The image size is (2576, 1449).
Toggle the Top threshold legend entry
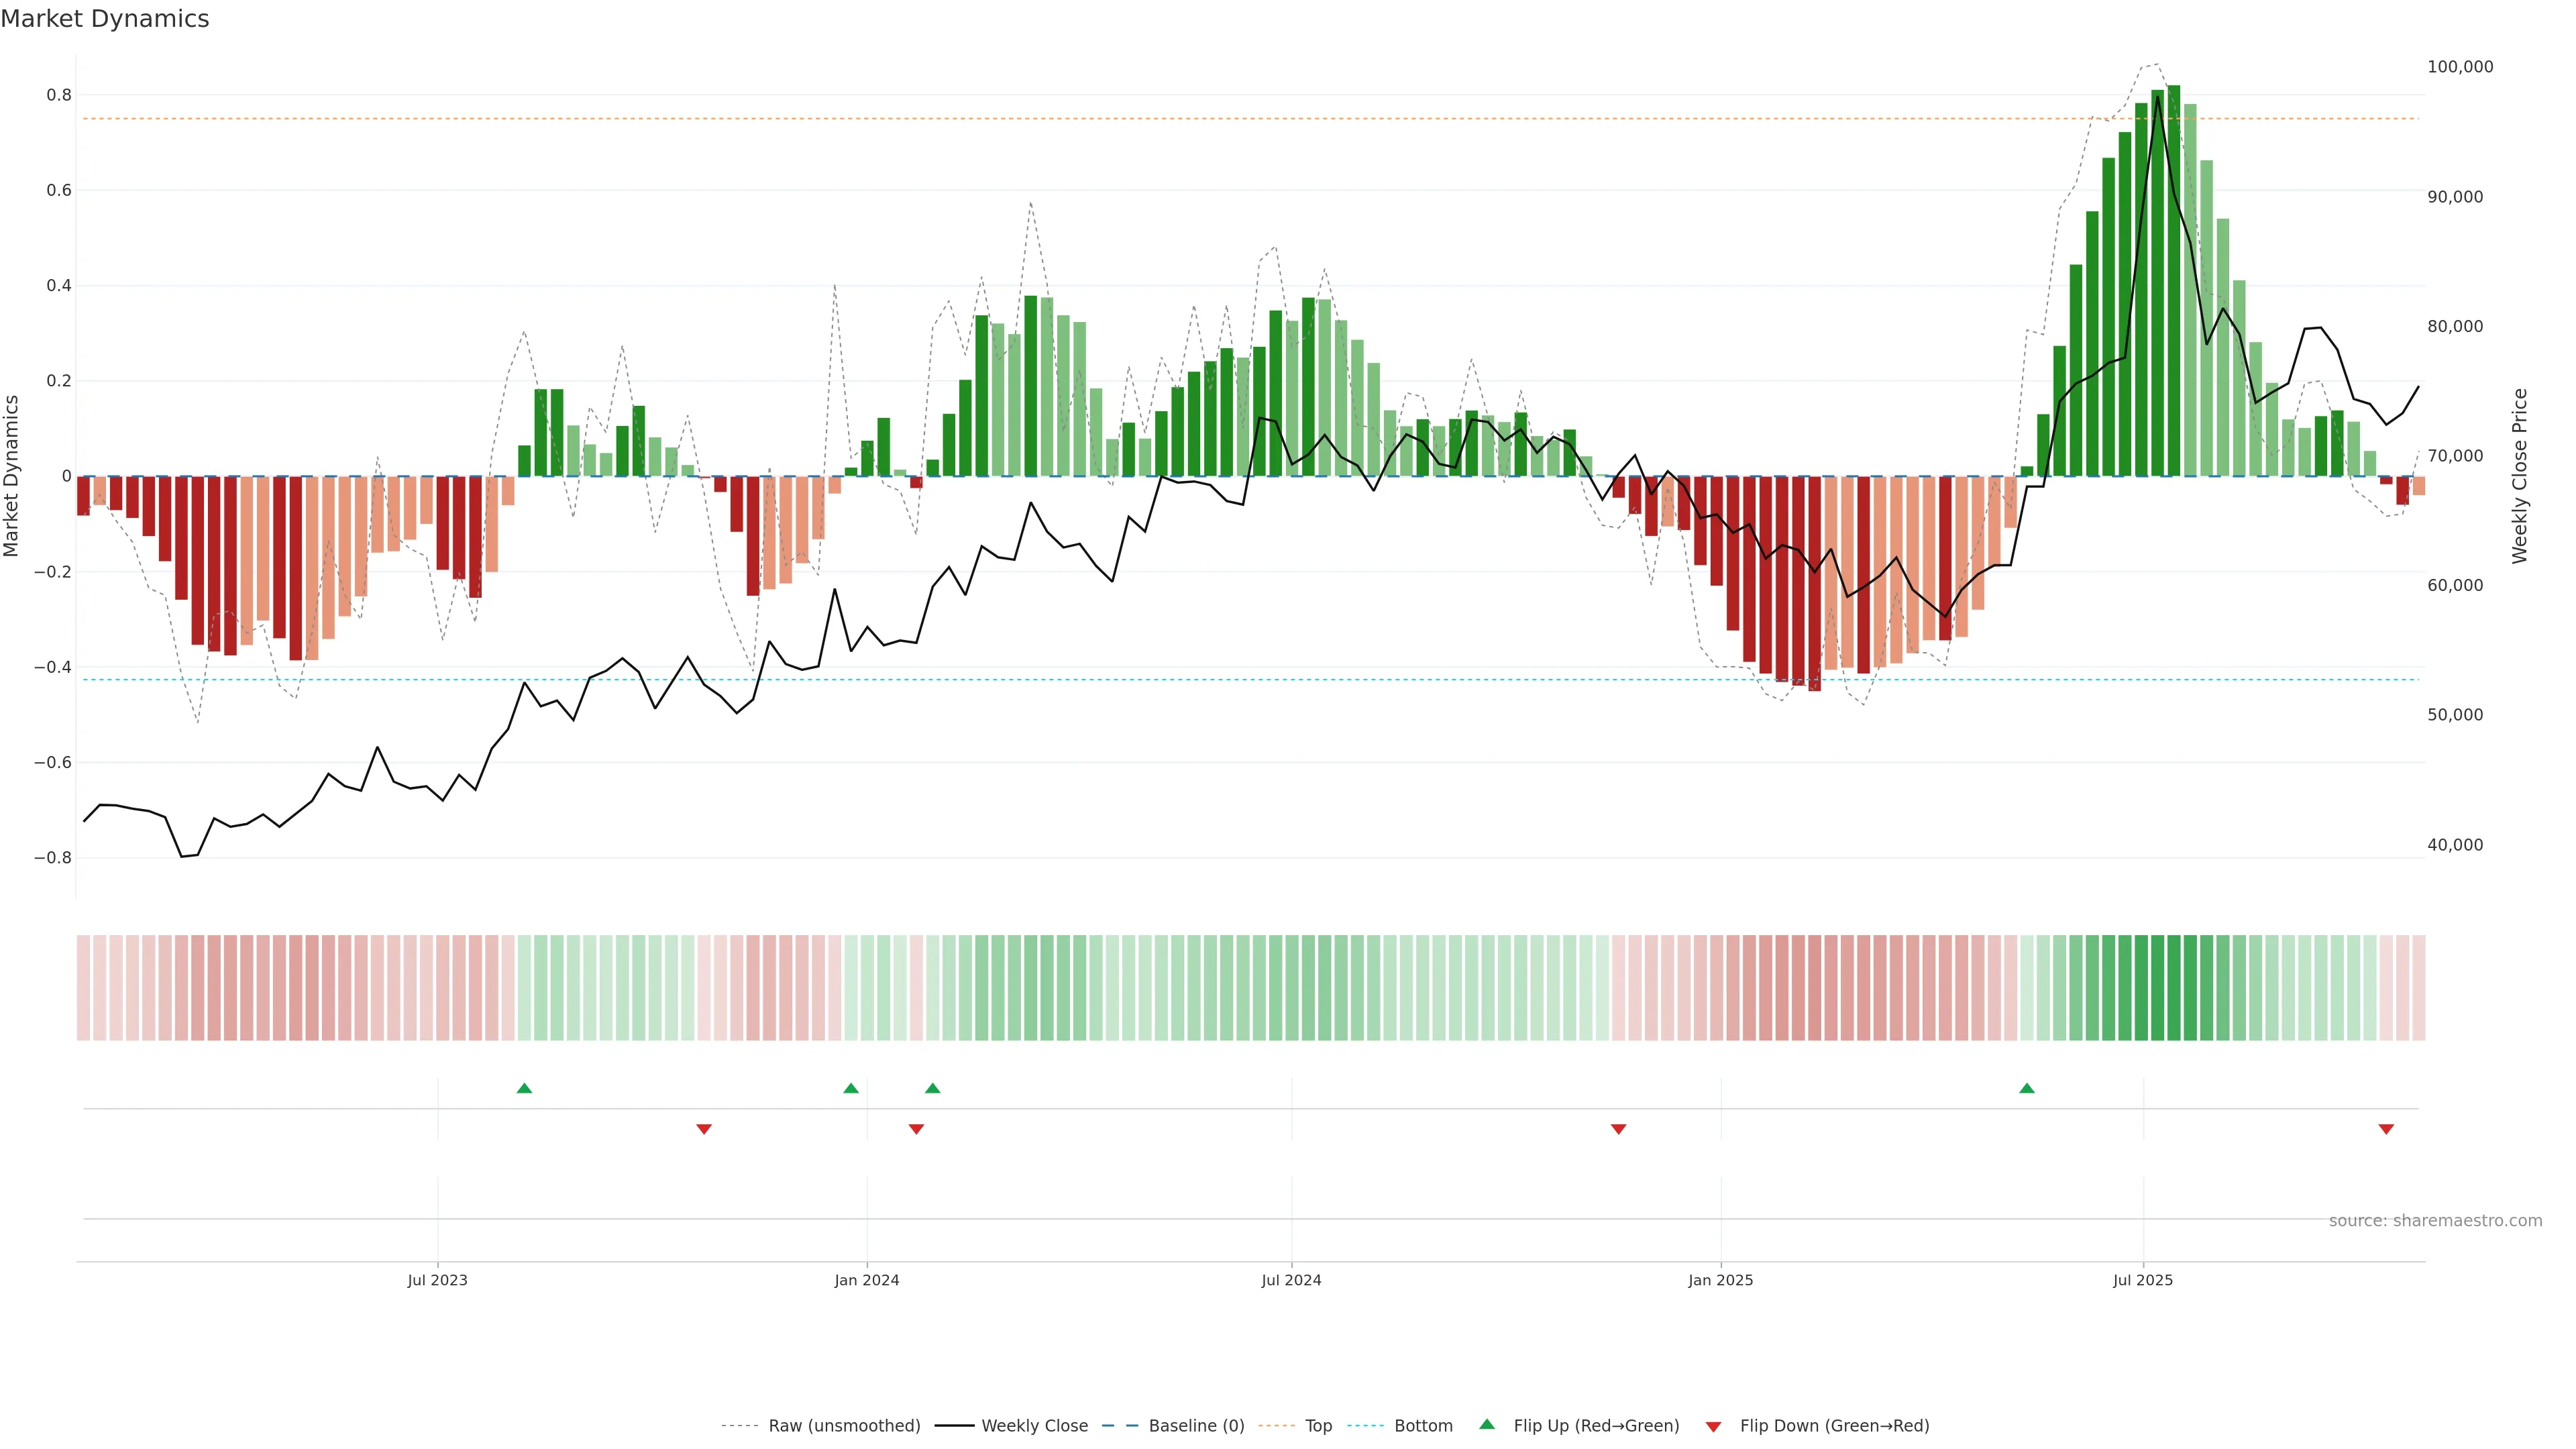[1318, 1426]
